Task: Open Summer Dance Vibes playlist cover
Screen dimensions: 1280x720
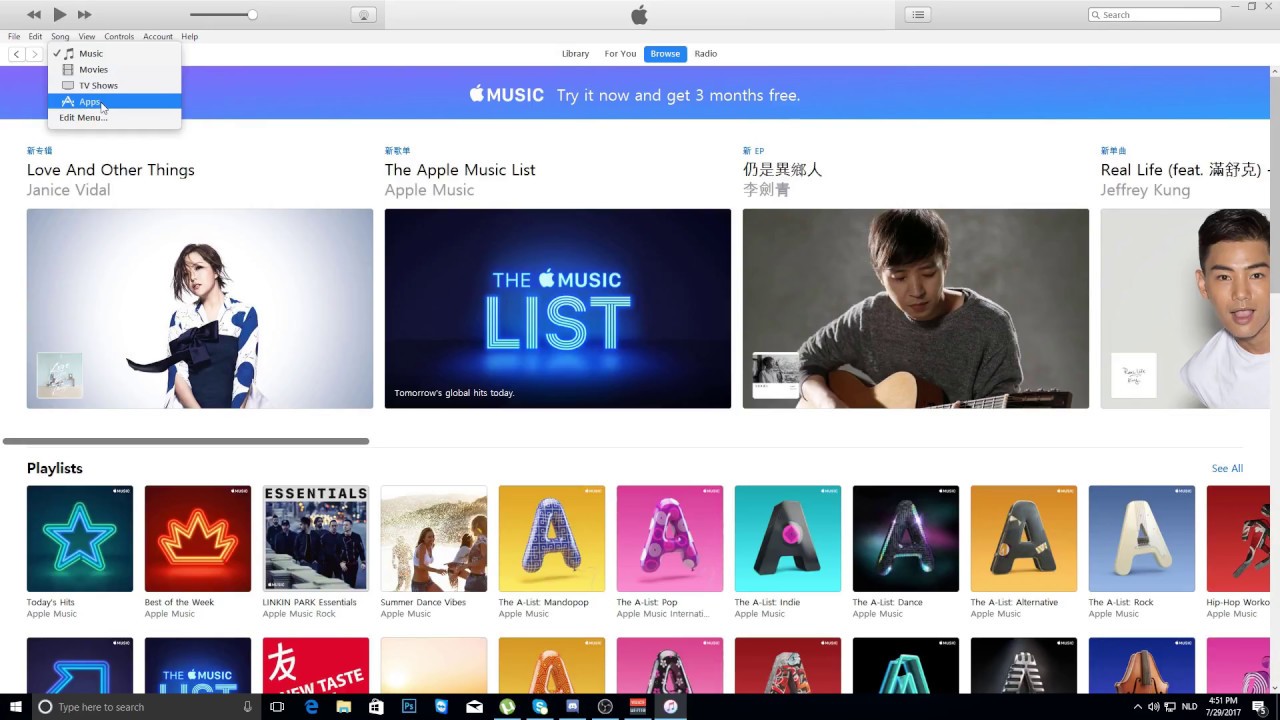Action: tap(434, 539)
